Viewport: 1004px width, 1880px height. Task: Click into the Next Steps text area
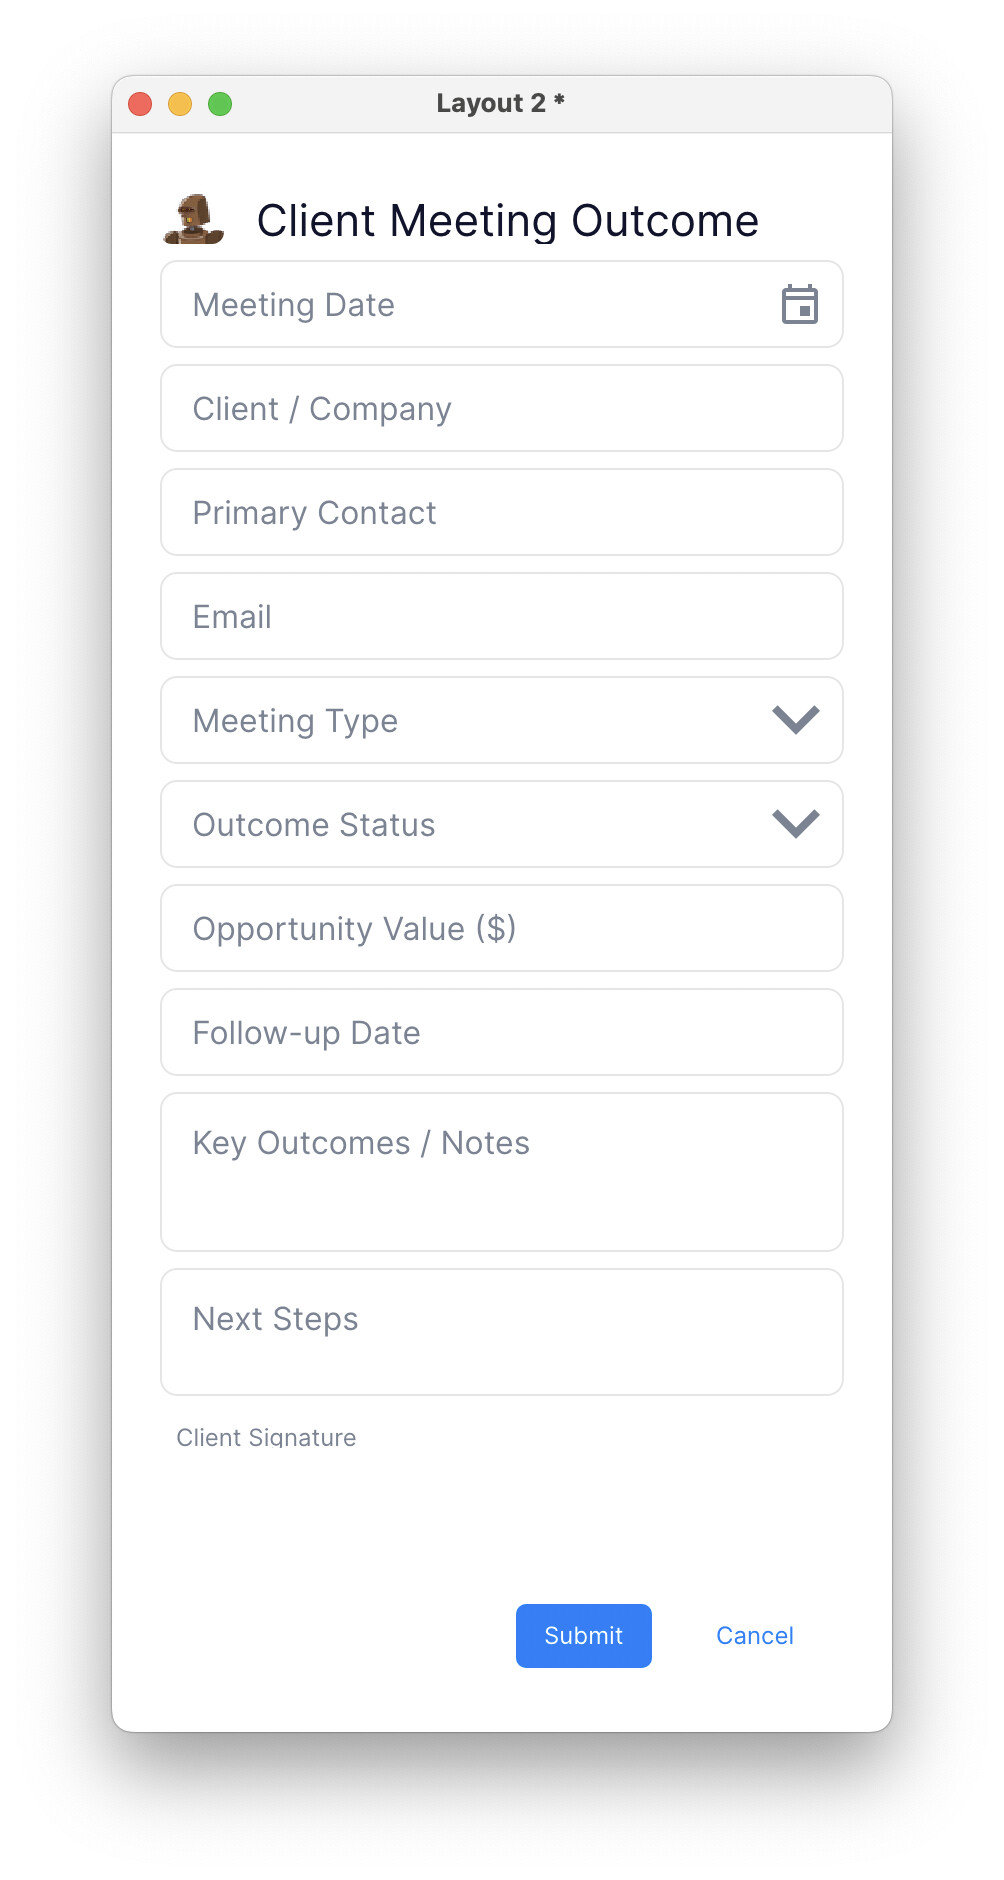click(501, 1332)
